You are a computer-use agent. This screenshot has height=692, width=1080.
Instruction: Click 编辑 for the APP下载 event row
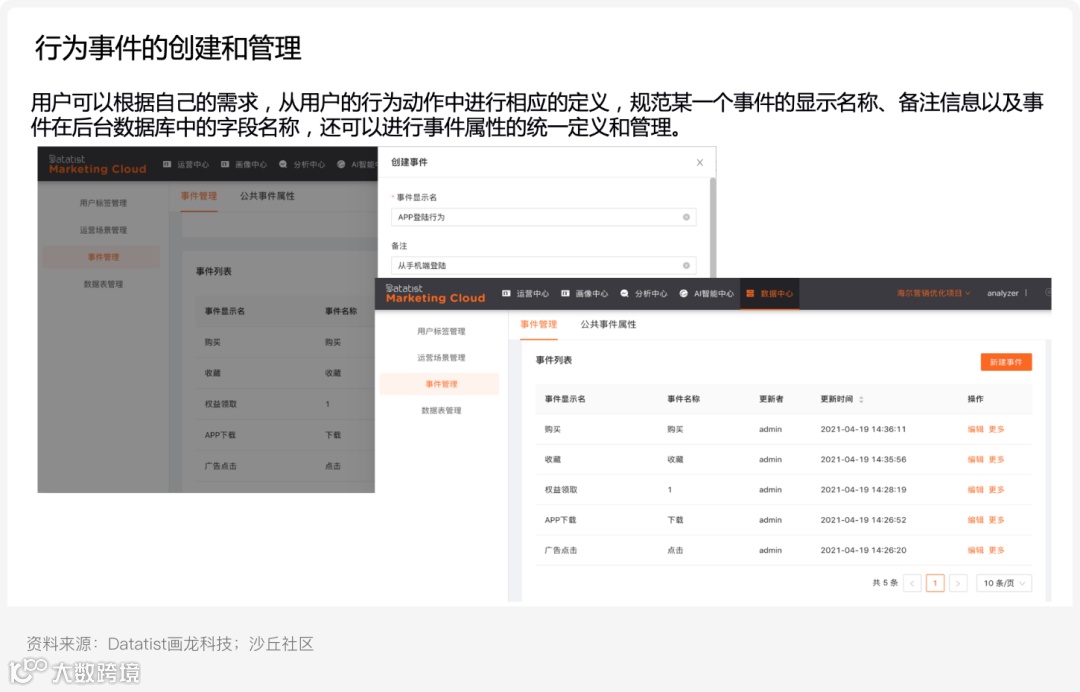tap(975, 520)
